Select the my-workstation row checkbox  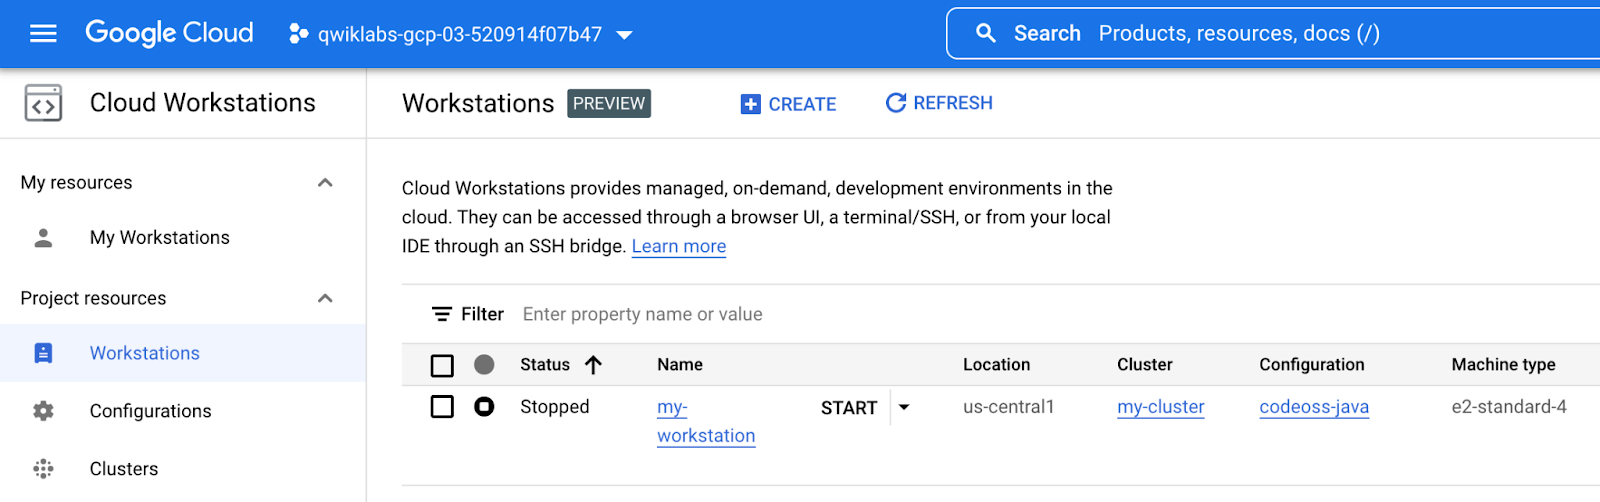click(442, 407)
